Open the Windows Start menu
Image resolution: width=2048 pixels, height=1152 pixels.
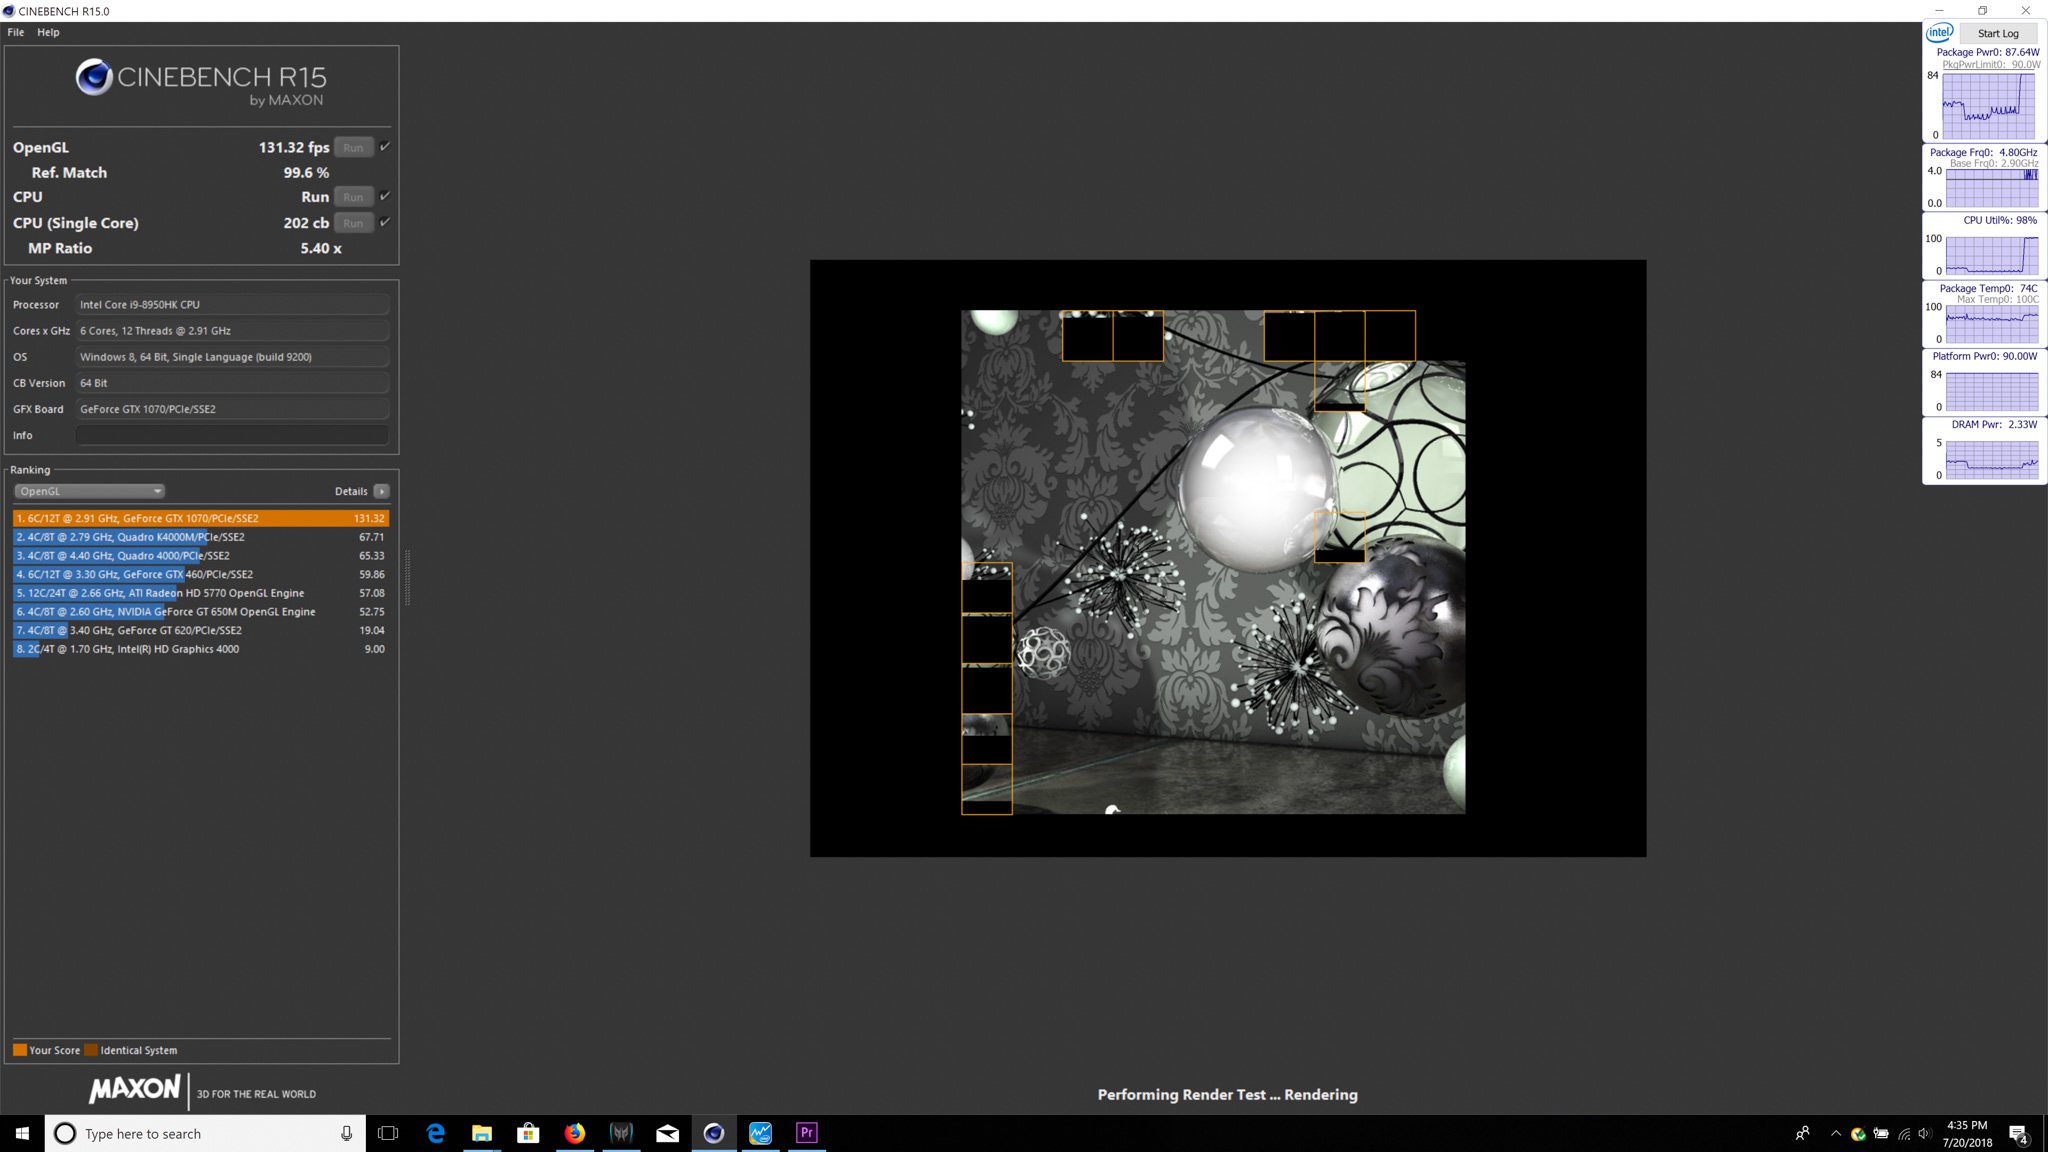pos(22,1133)
